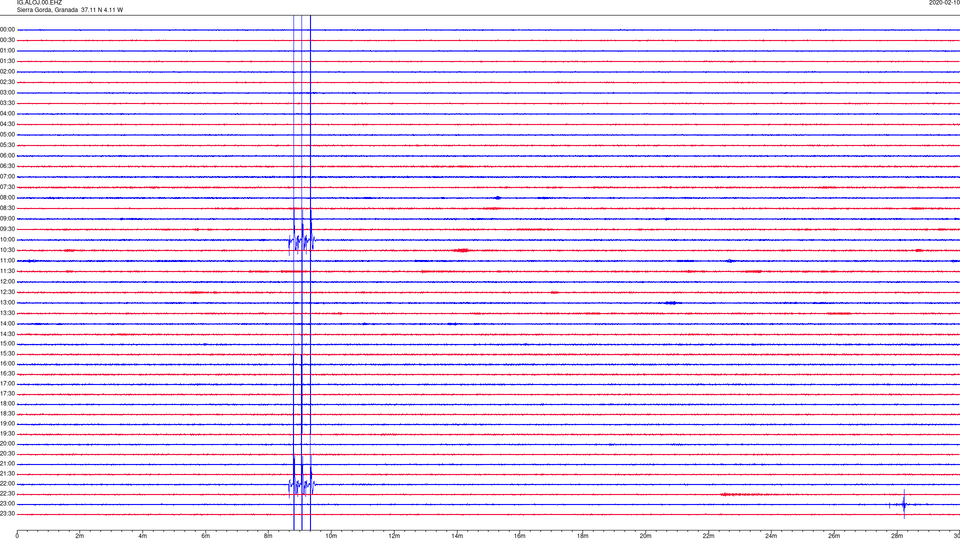Pick the 14m axis tick label
Screen dimensions: 960x540
(x=457, y=536)
